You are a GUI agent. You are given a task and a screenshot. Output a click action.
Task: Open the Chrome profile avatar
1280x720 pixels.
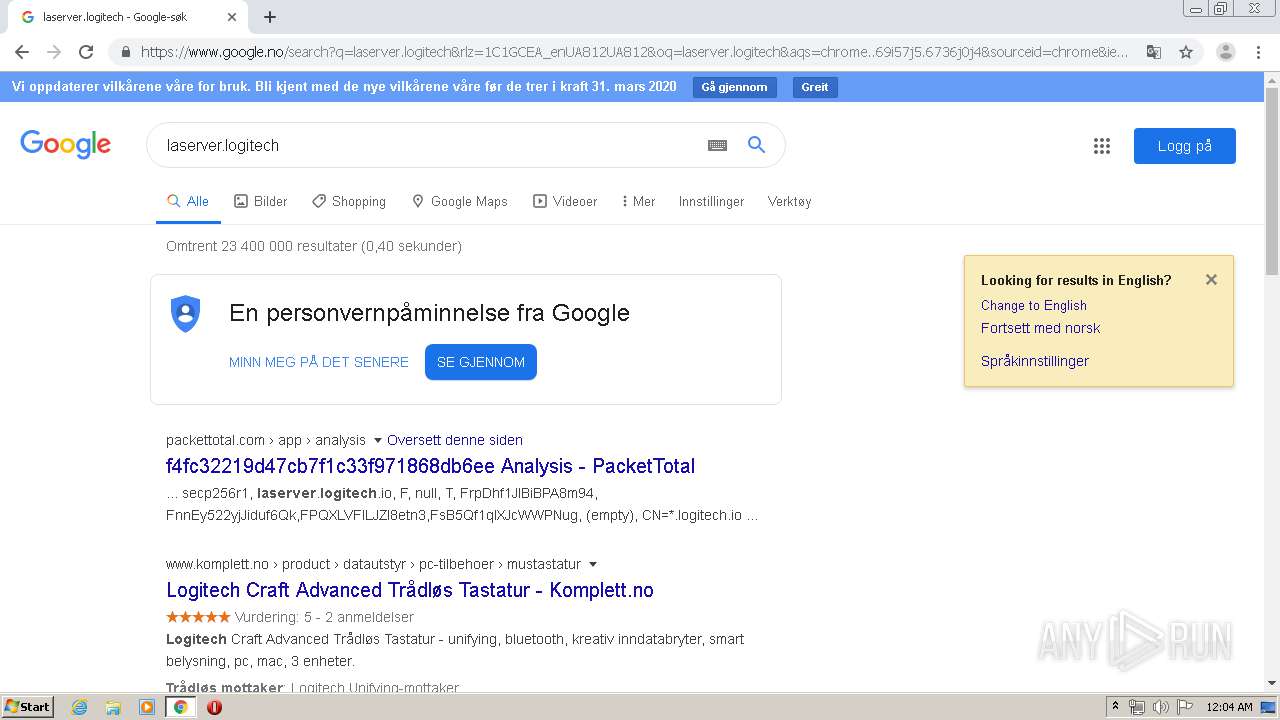pyautogui.click(x=1225, y=52)
